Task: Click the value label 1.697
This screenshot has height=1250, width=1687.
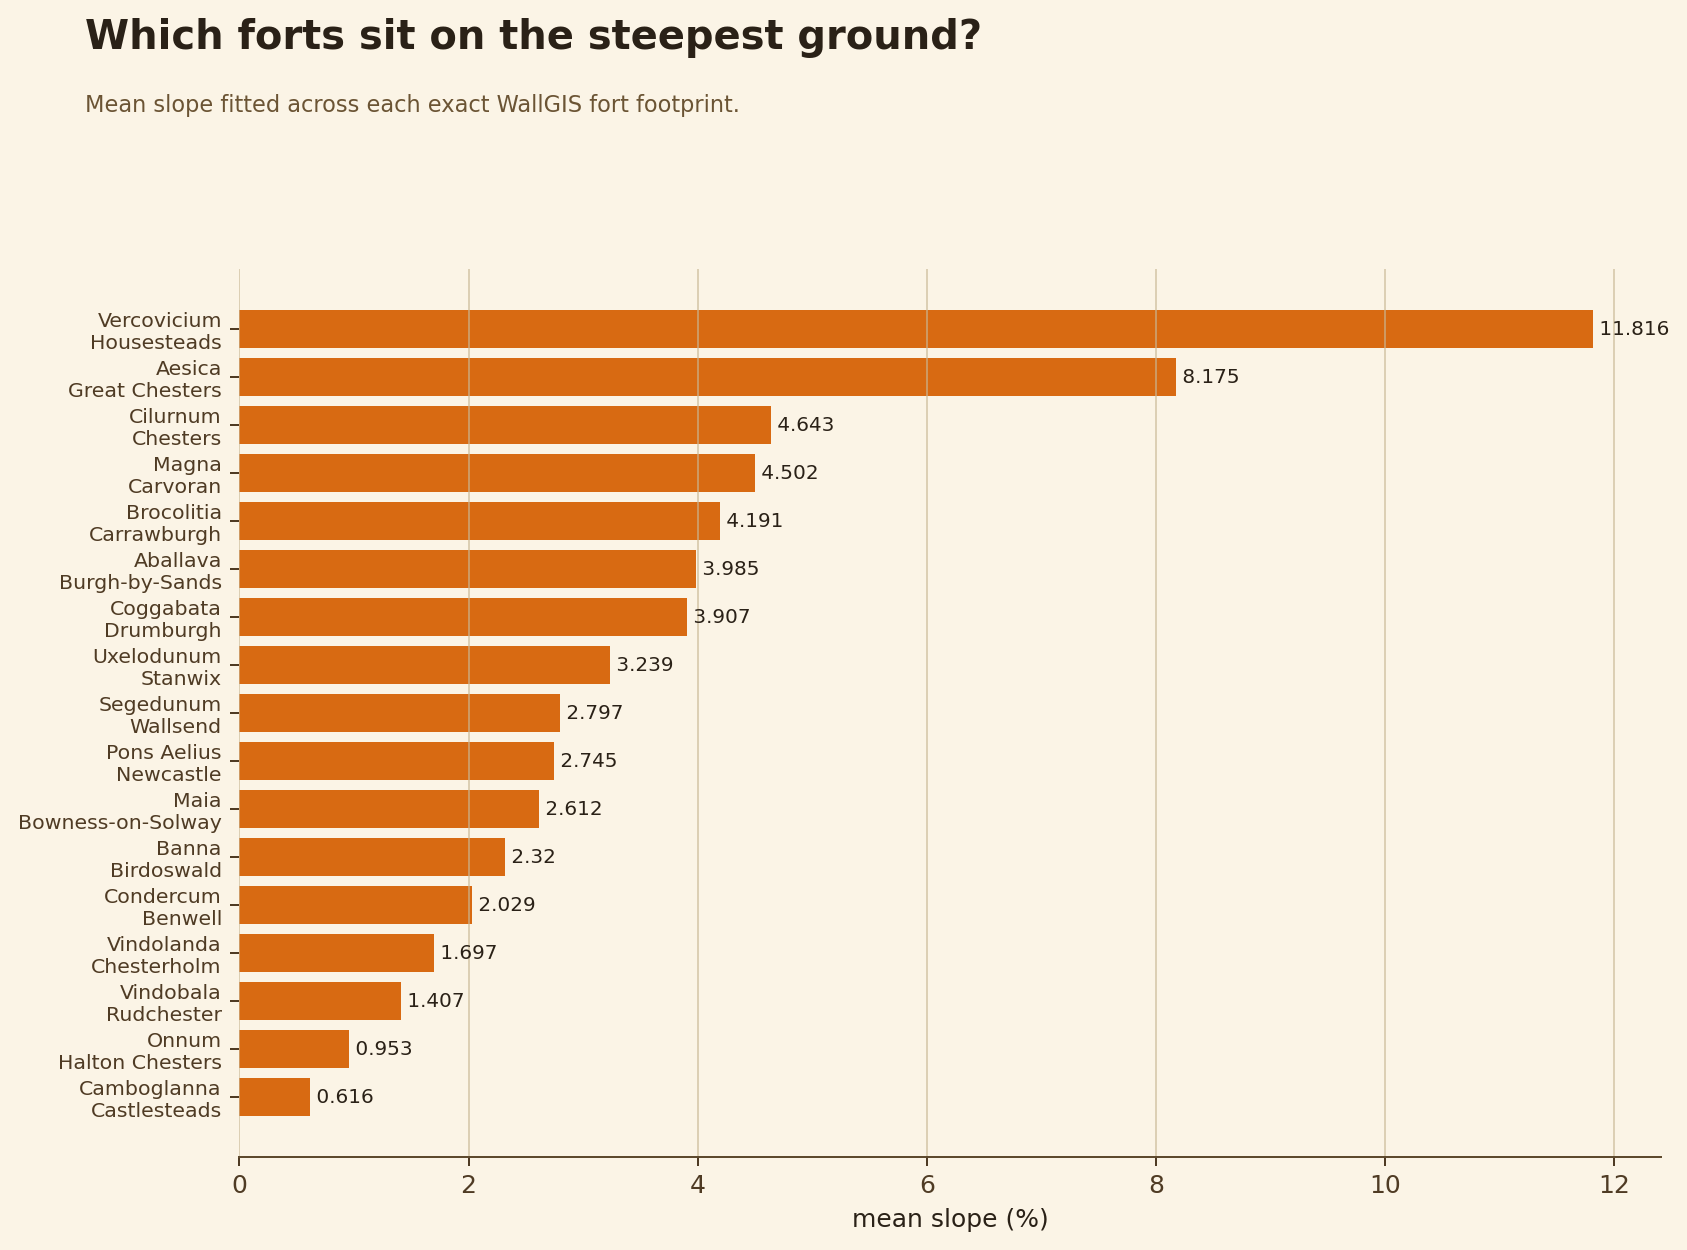Action: pyautogui.click(x=469, y=953)
